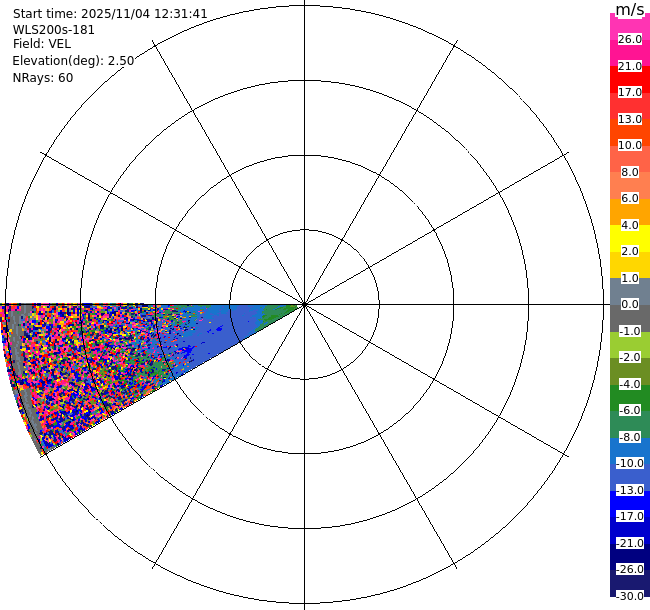This screenshot has width=650, height=610.
Task: Click the -6.0 colorbar tick label
Action: click(630, 410)
